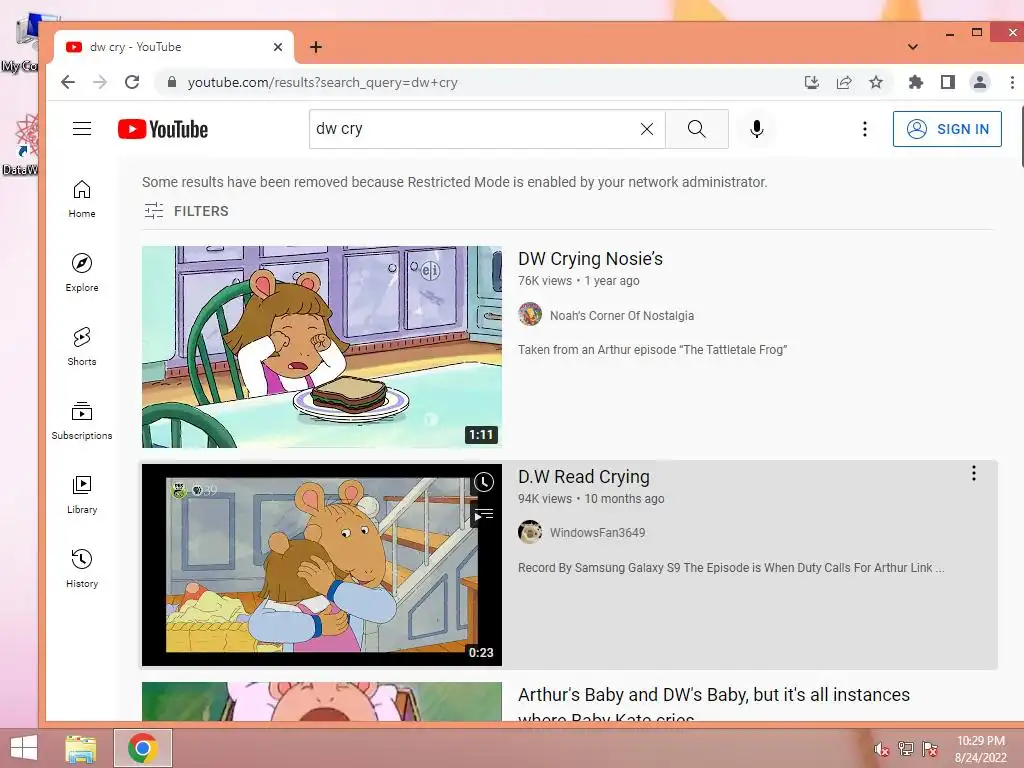The height and width of the screenshot is (768, 1024).
Task: Open Subscriptions in the sidebar
Action: coord(82,421)
